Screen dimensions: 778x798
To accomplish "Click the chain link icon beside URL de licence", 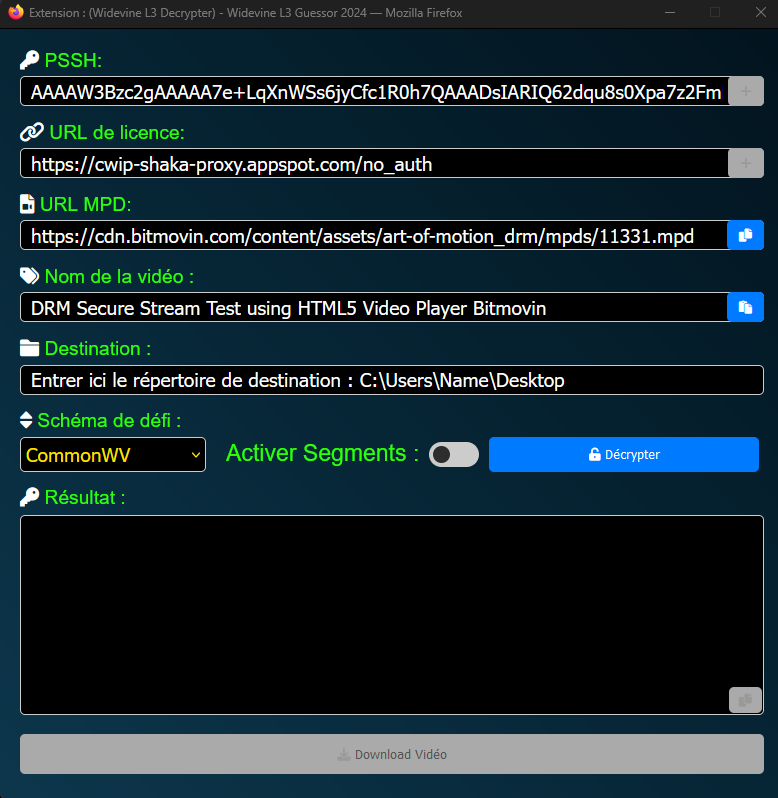I will coord(32,132).
